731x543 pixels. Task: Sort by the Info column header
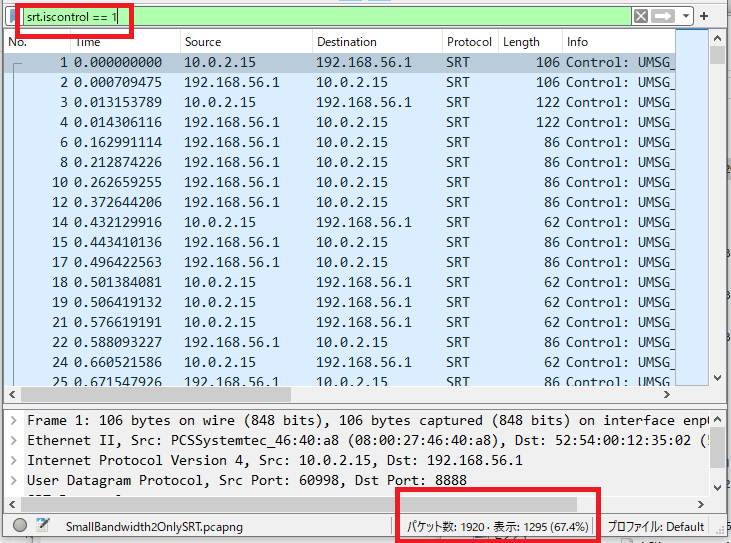pos(618,42)
